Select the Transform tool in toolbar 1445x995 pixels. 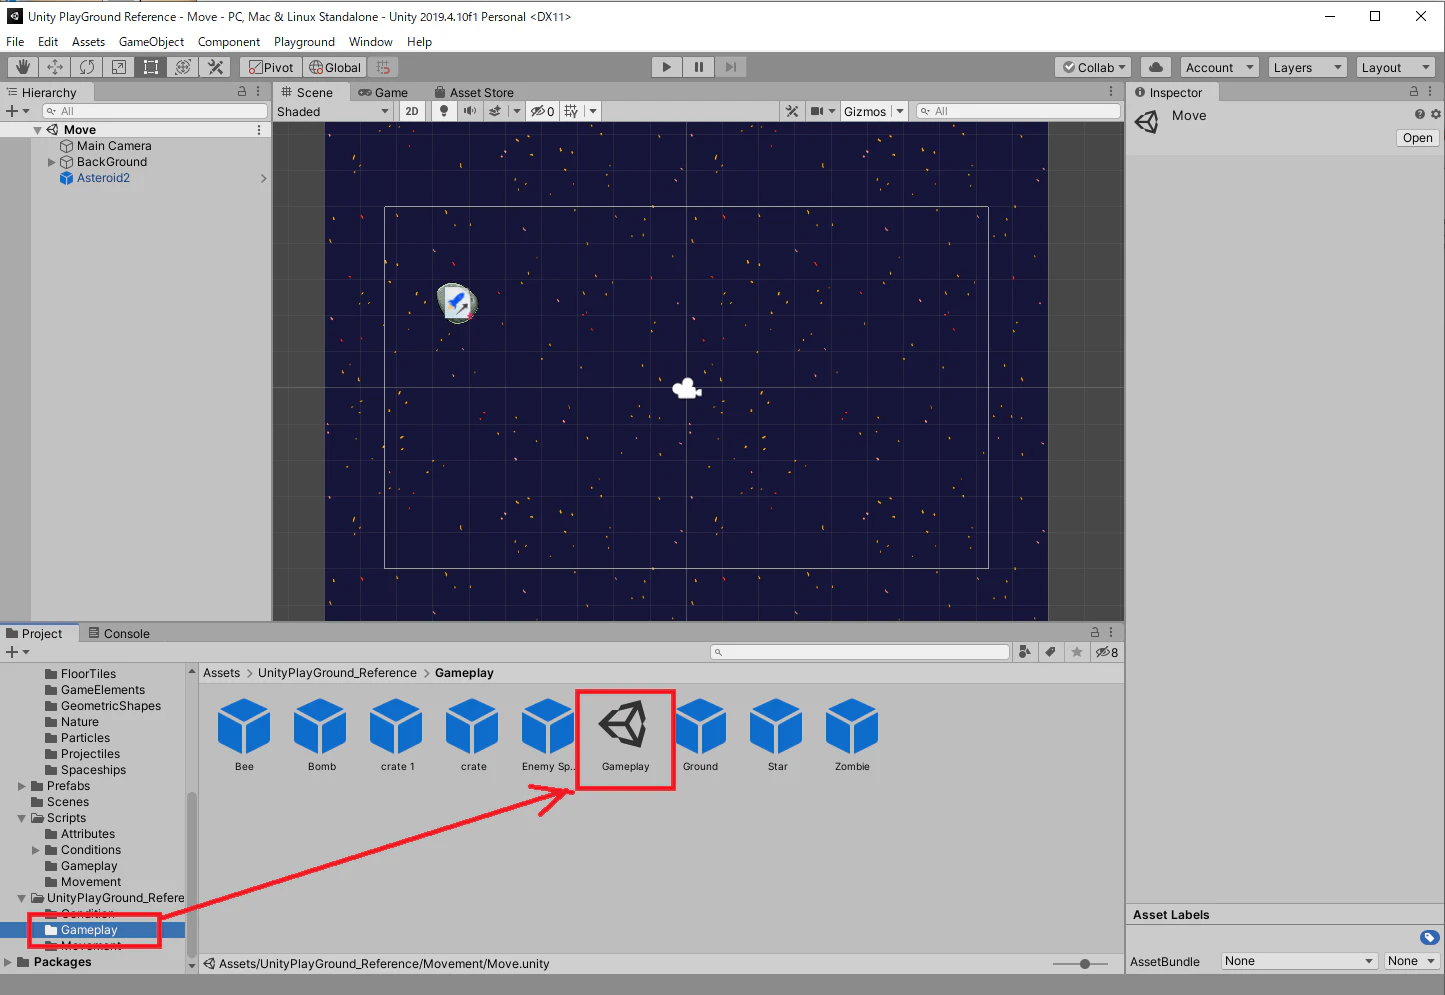tap(183, 67)
